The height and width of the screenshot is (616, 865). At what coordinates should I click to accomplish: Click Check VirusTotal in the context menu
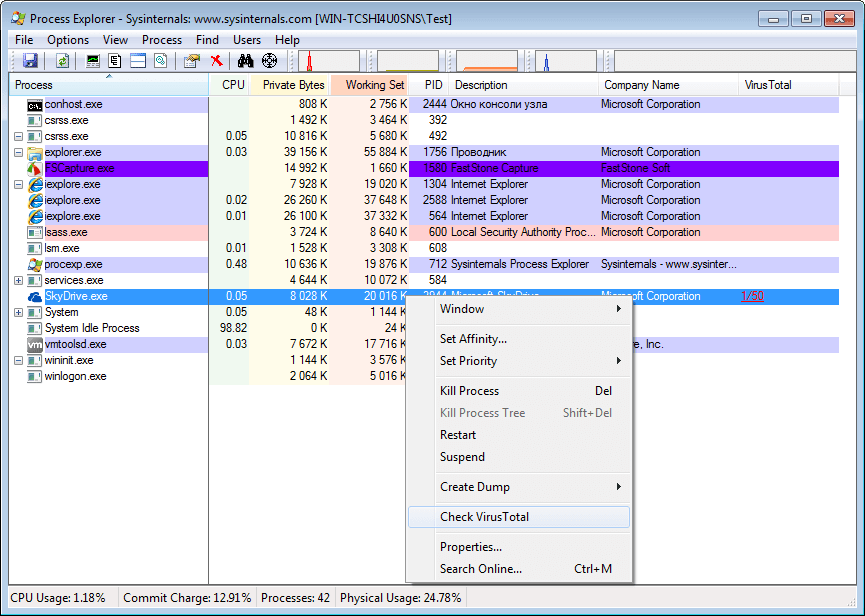[519, 517]
